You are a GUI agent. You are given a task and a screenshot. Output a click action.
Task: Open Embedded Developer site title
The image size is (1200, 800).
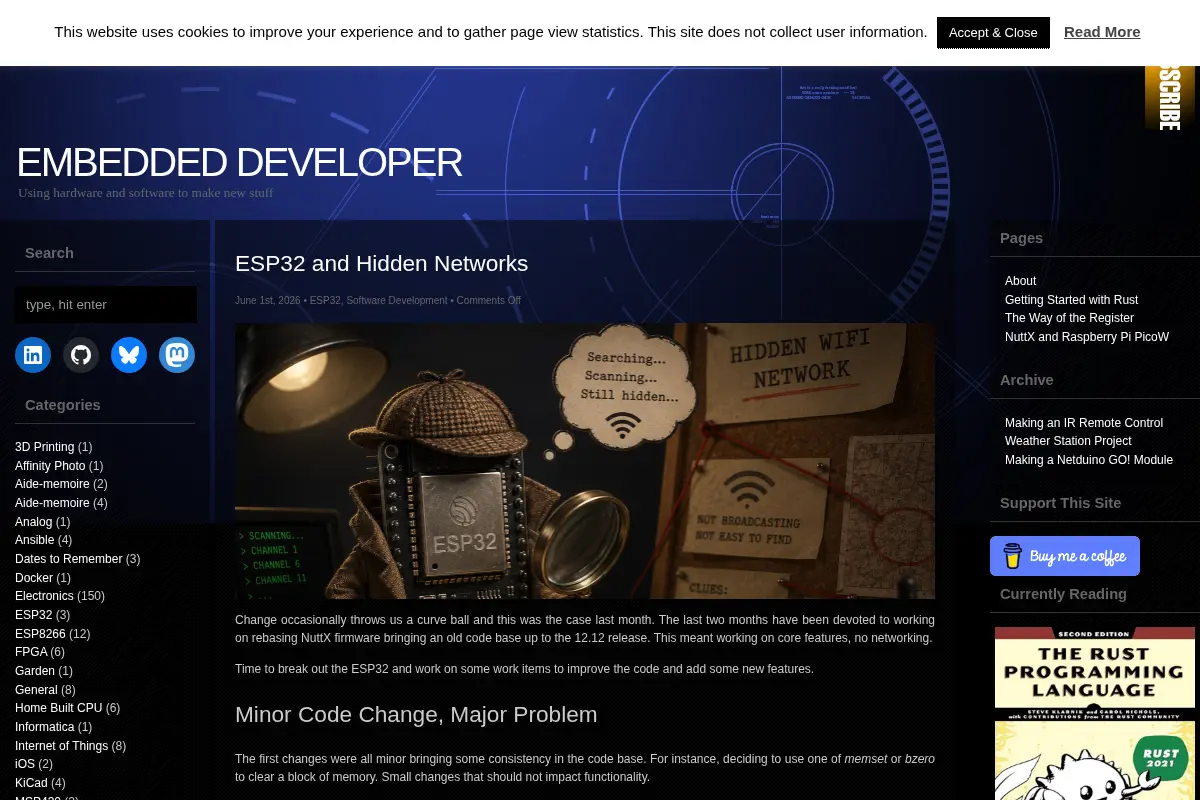[x=239, y=163]
